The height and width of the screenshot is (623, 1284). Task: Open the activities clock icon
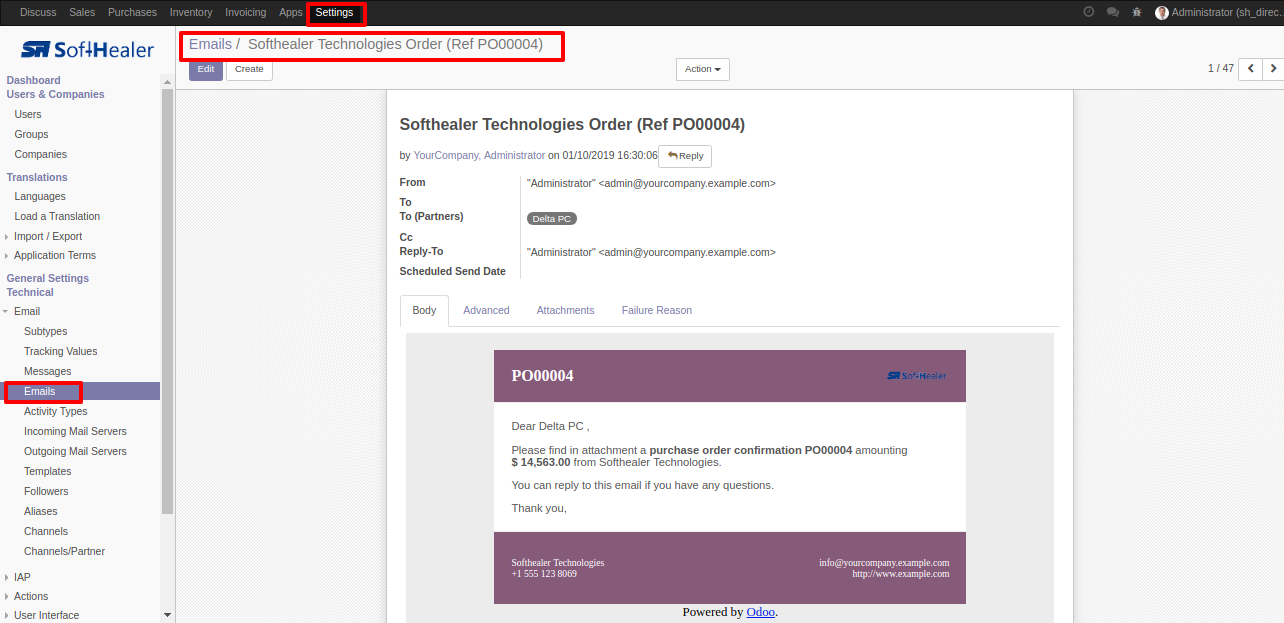coord(1089,12)
